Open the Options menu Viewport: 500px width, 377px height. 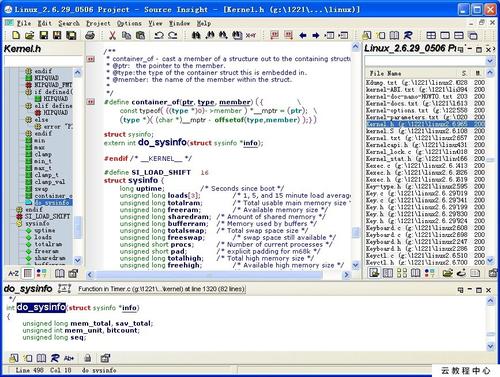pos(129,23)
